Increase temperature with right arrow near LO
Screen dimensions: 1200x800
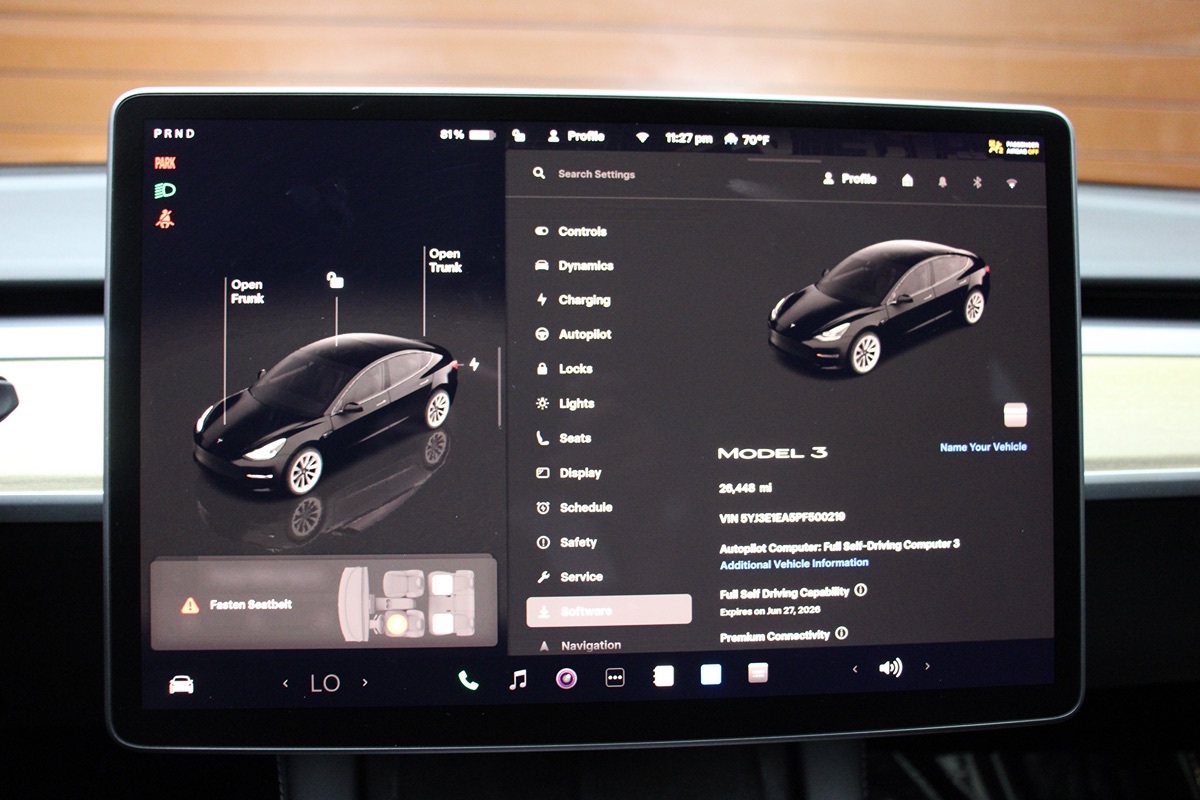[x=365, y=683]
